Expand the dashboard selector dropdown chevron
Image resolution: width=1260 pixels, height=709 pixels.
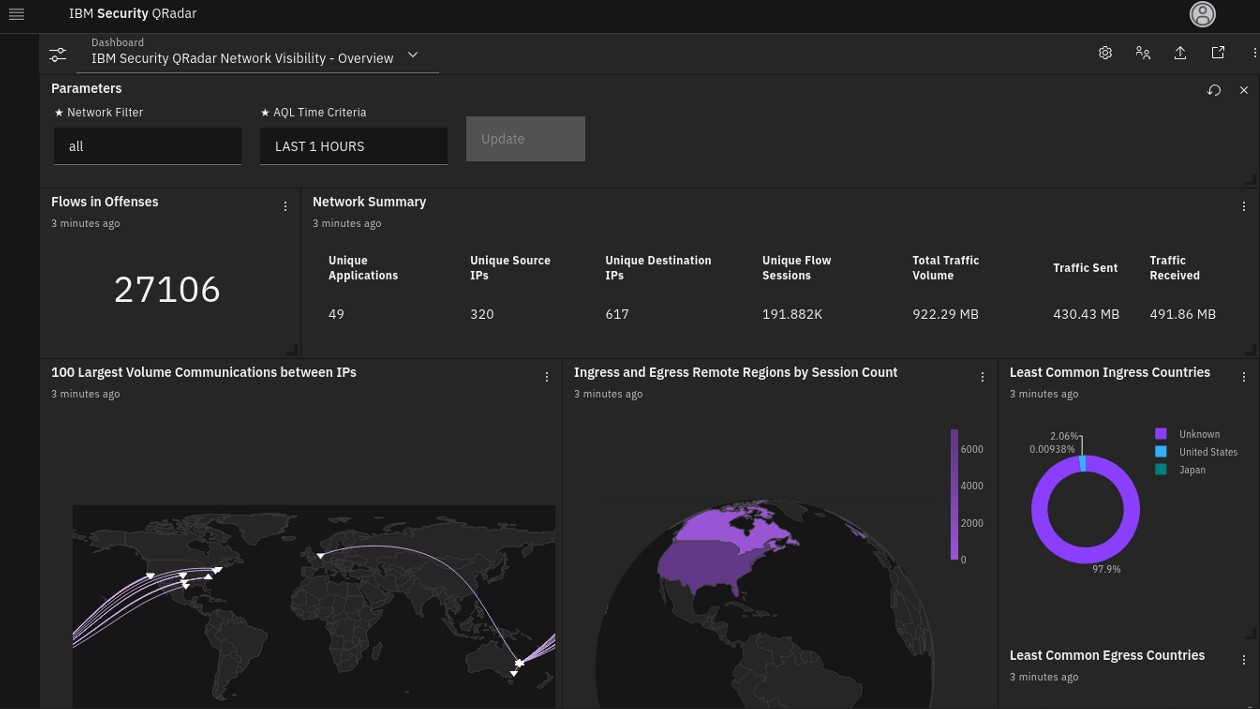(412, 55)
